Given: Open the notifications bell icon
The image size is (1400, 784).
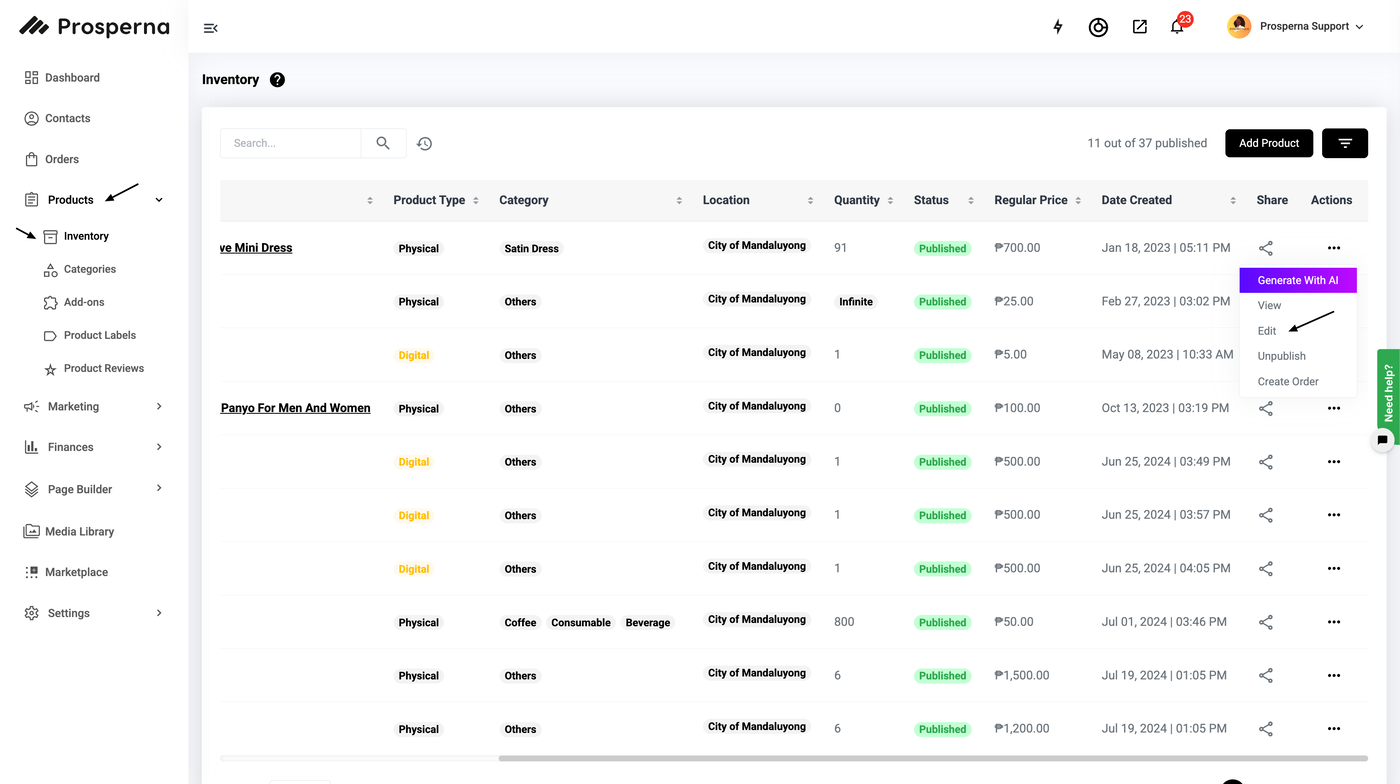Looking at the screenshot, I should [x=1177, y=27].
